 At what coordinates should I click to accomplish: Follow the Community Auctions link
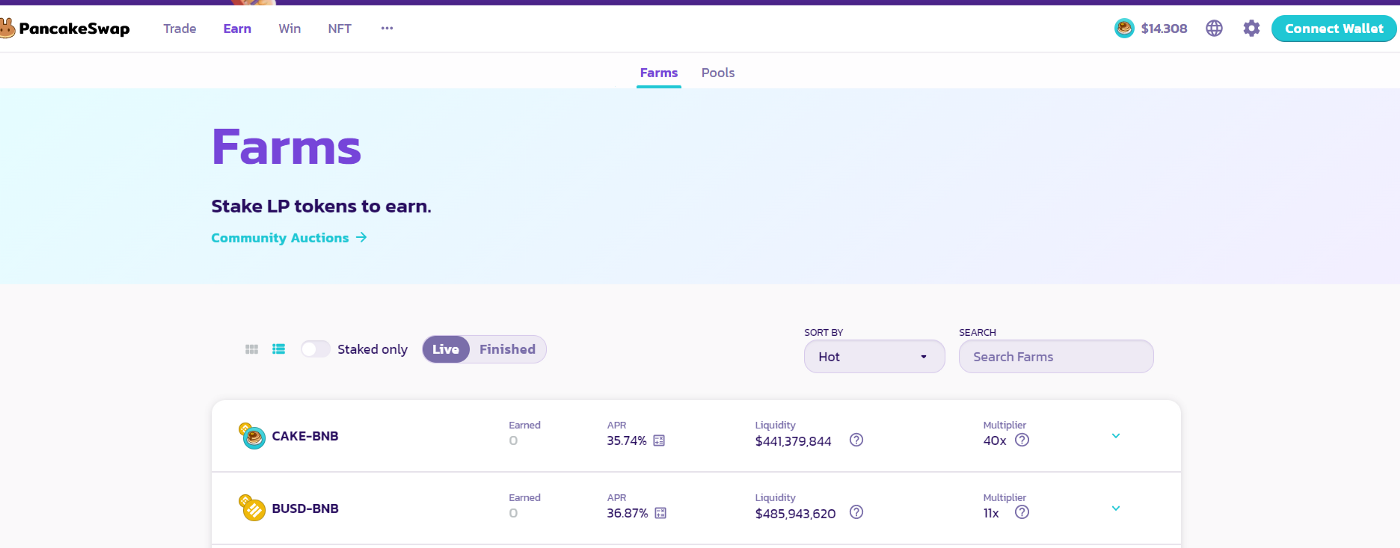click(x=289, y=238)
